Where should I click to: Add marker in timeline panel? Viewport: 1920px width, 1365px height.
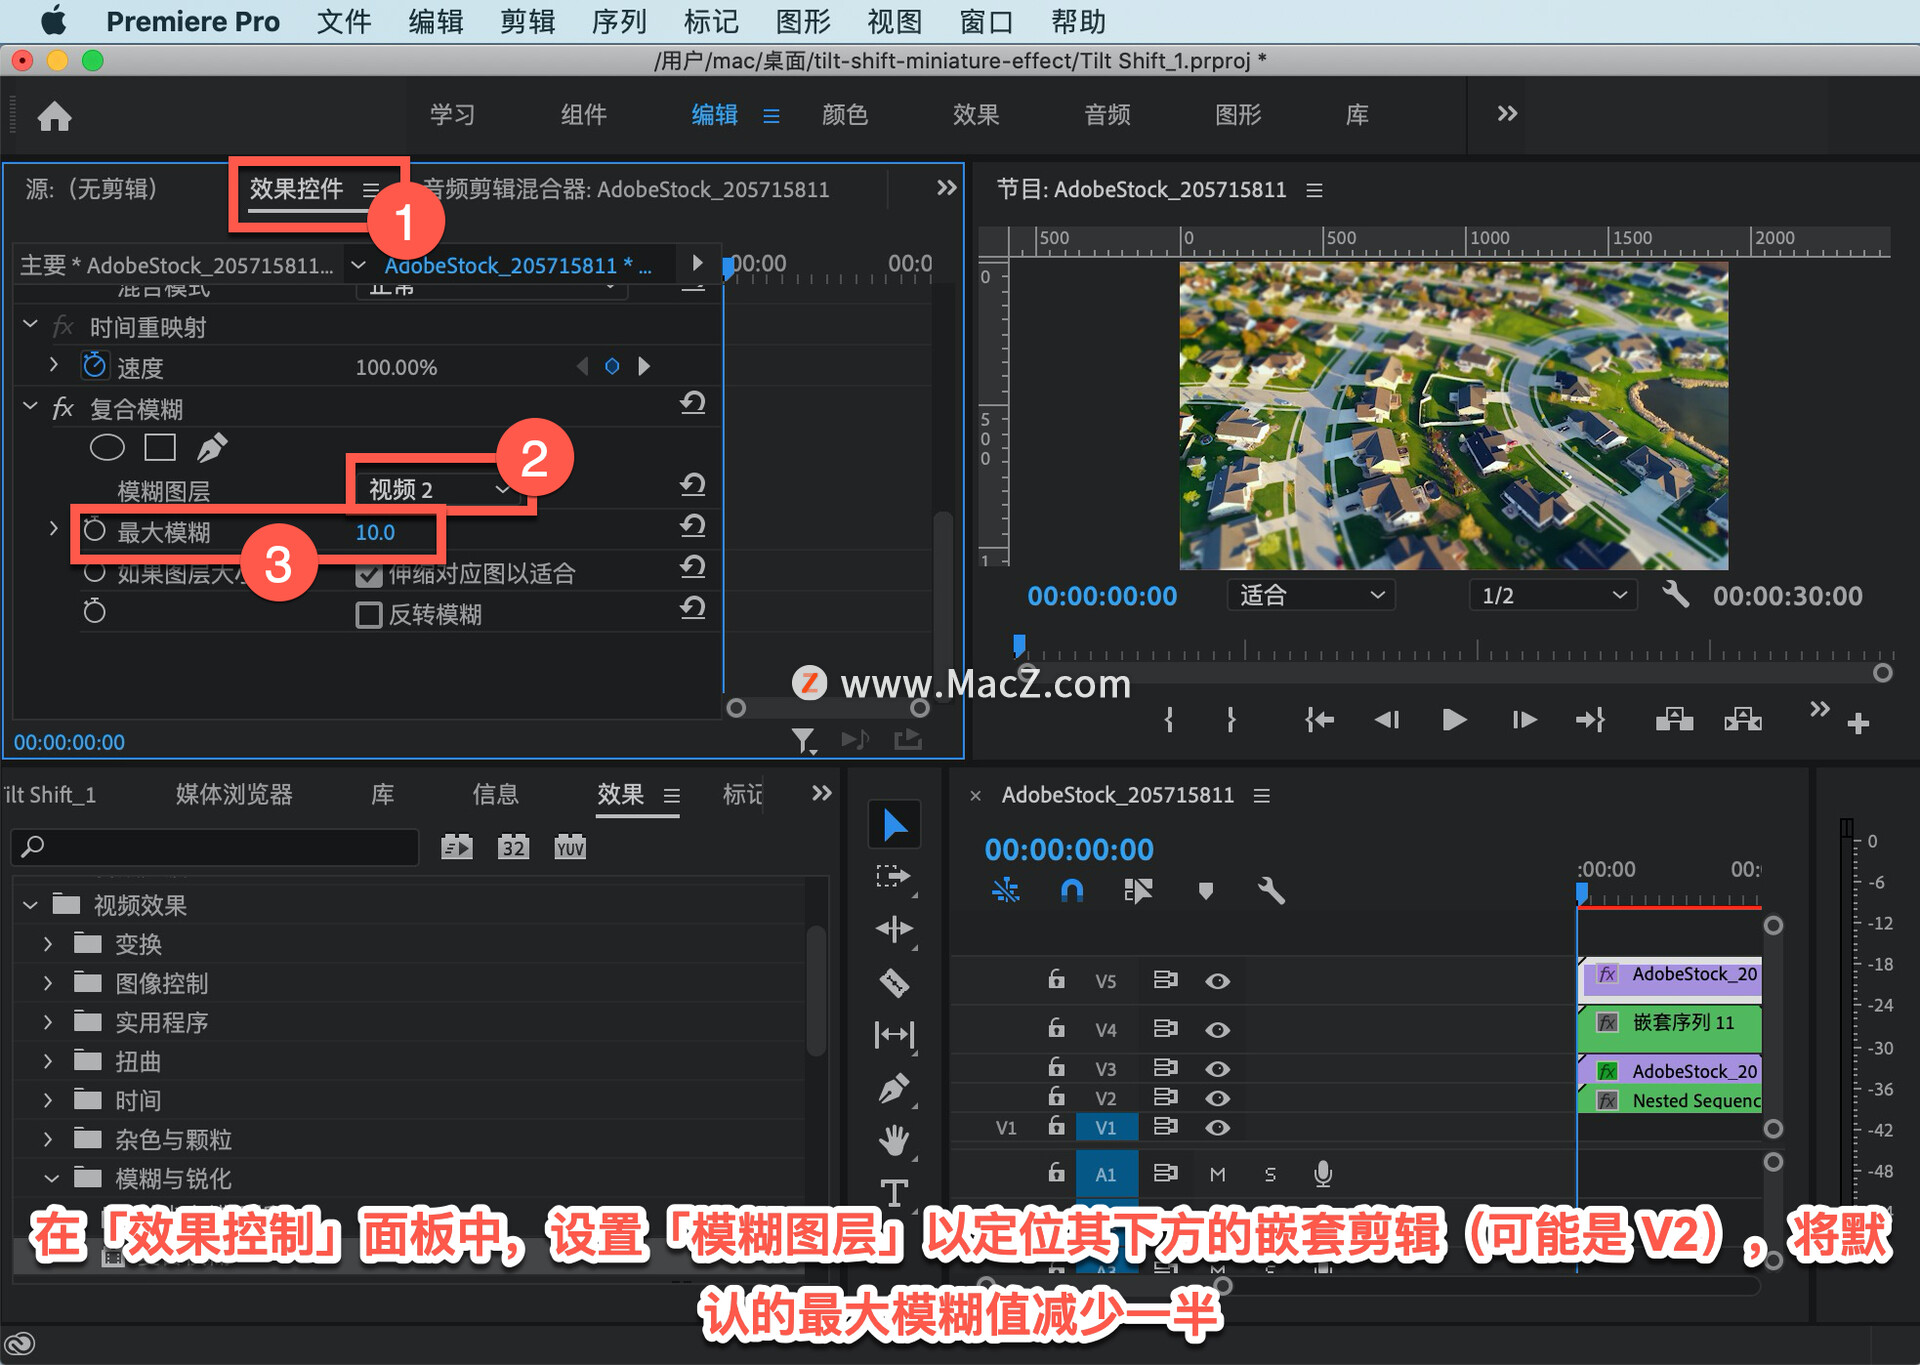click(1205, 890)
